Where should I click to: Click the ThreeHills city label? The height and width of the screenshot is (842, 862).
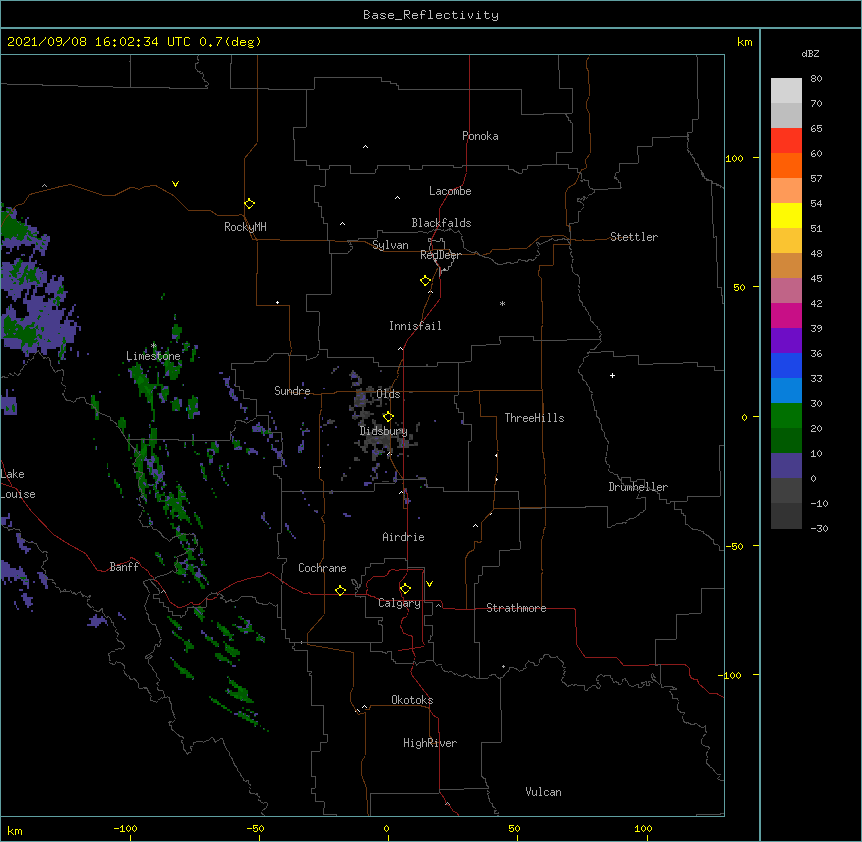point(534,418)
